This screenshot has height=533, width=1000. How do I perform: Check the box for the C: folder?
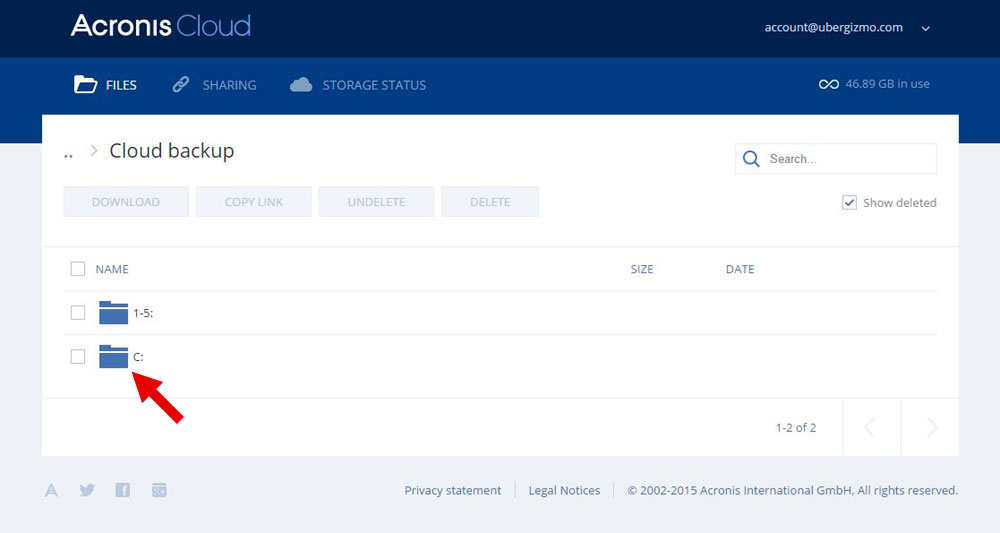(x=78, y=356)
